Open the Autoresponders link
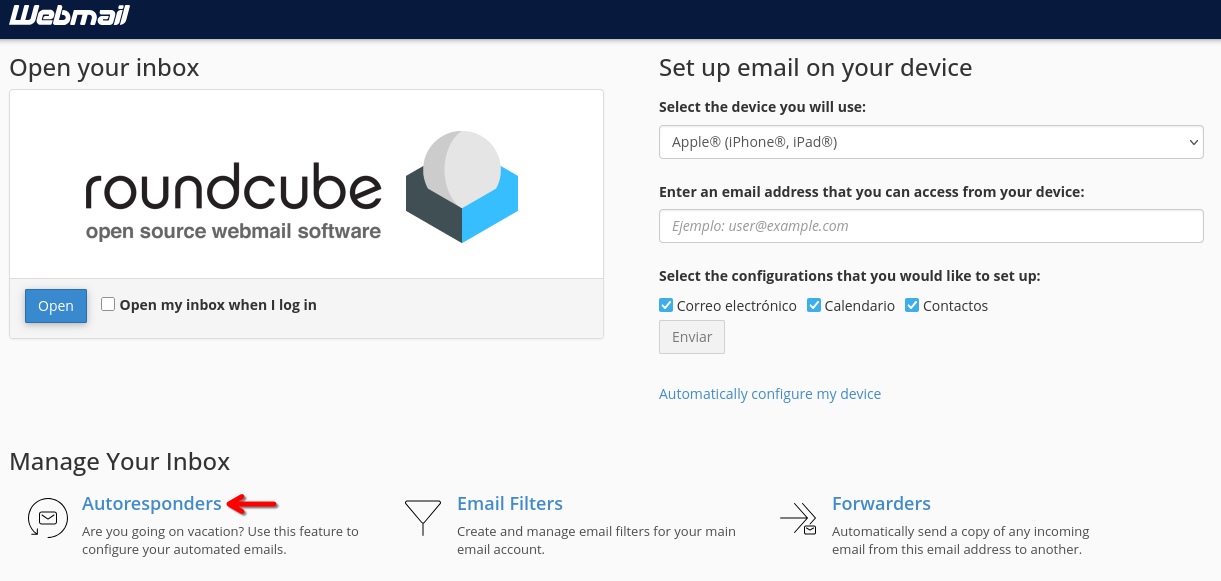The height and width of the screenshot is (581, 1221). 152,503
